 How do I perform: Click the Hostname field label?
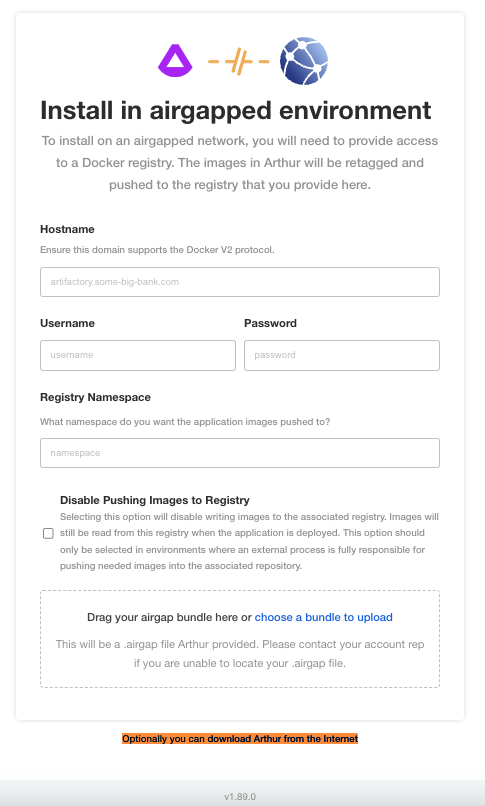click(x=67, y=229)
